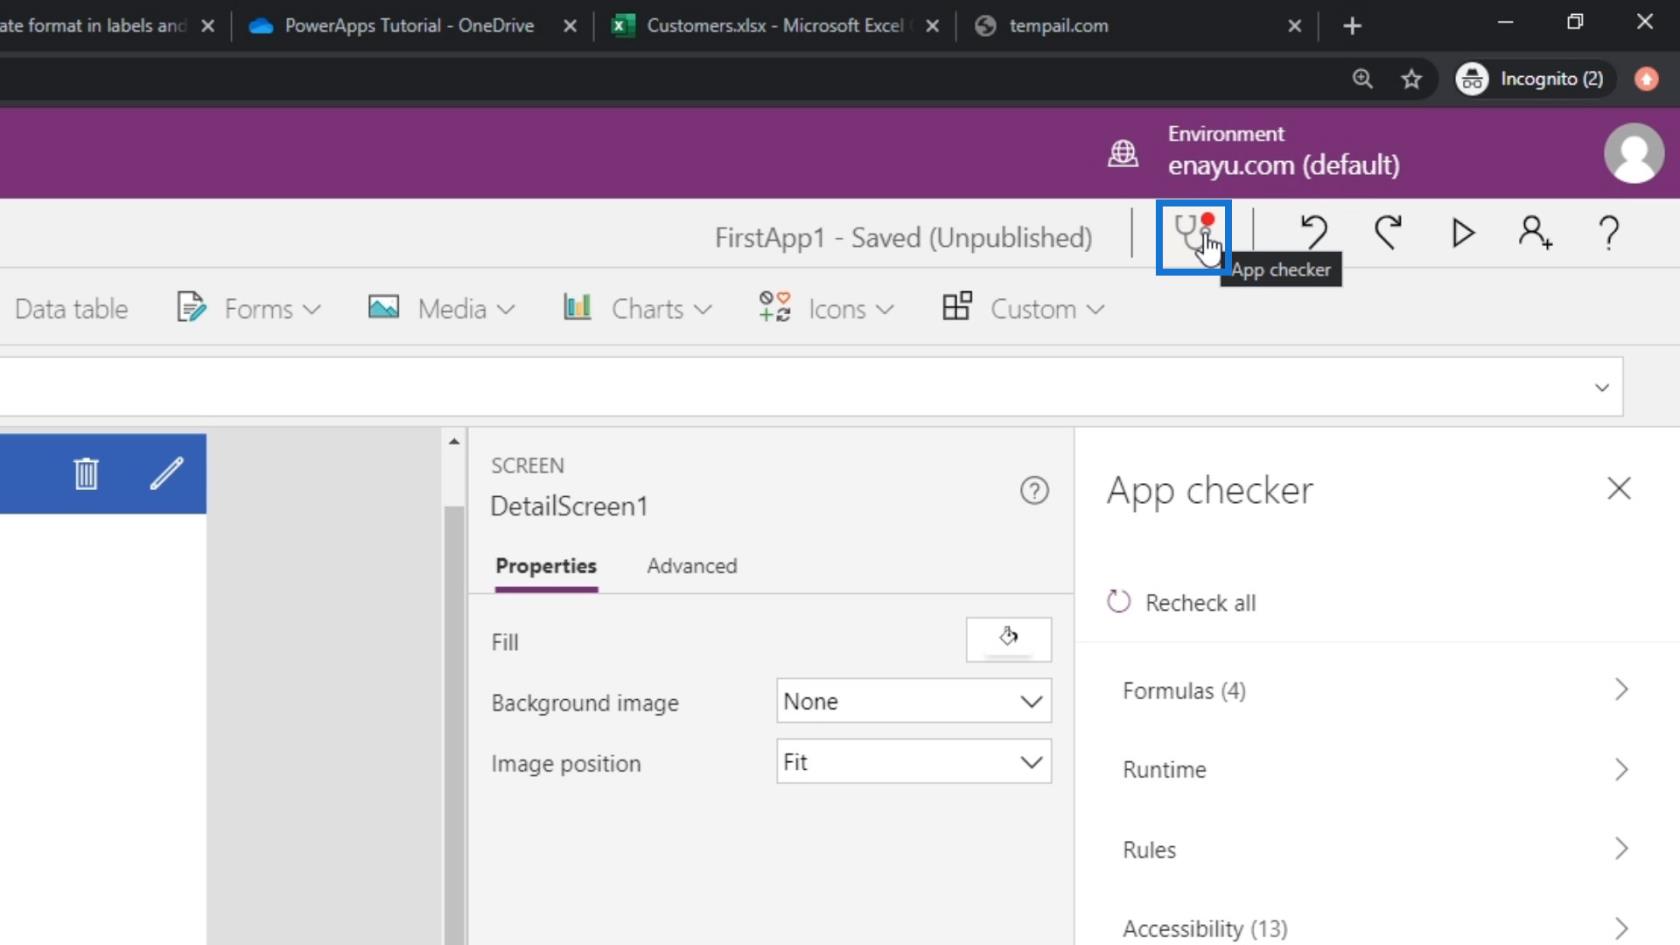Expand the Rules section
Viewport: 1680px width, 945px height.
click(x=1377, y=849)
